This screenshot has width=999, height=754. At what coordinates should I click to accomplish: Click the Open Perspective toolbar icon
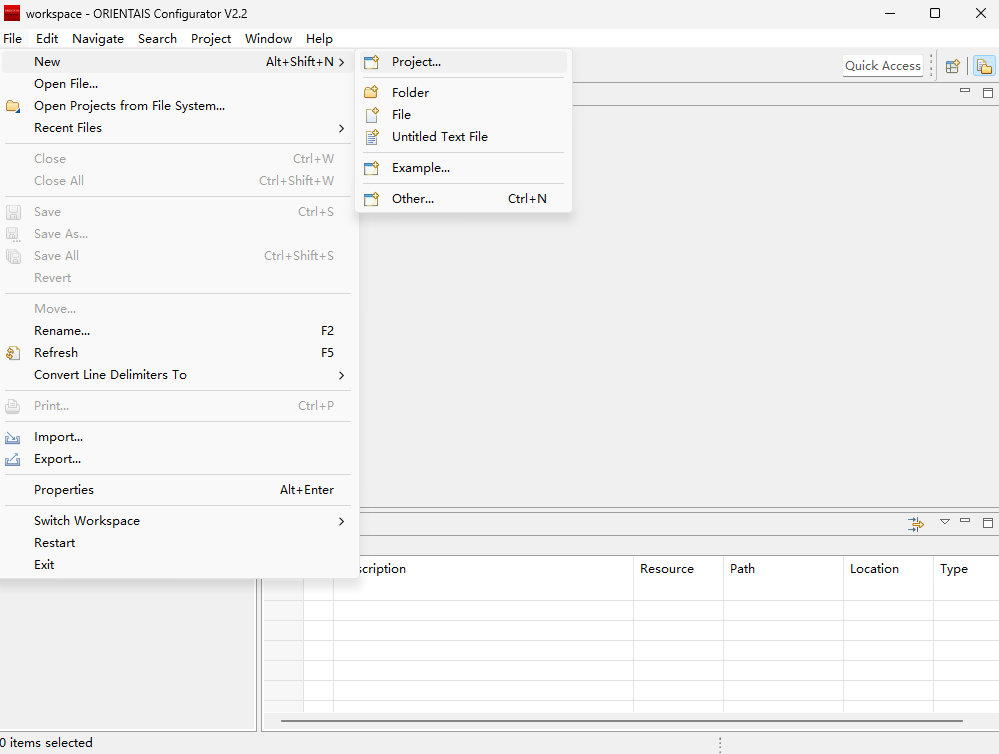click(953, 66)
